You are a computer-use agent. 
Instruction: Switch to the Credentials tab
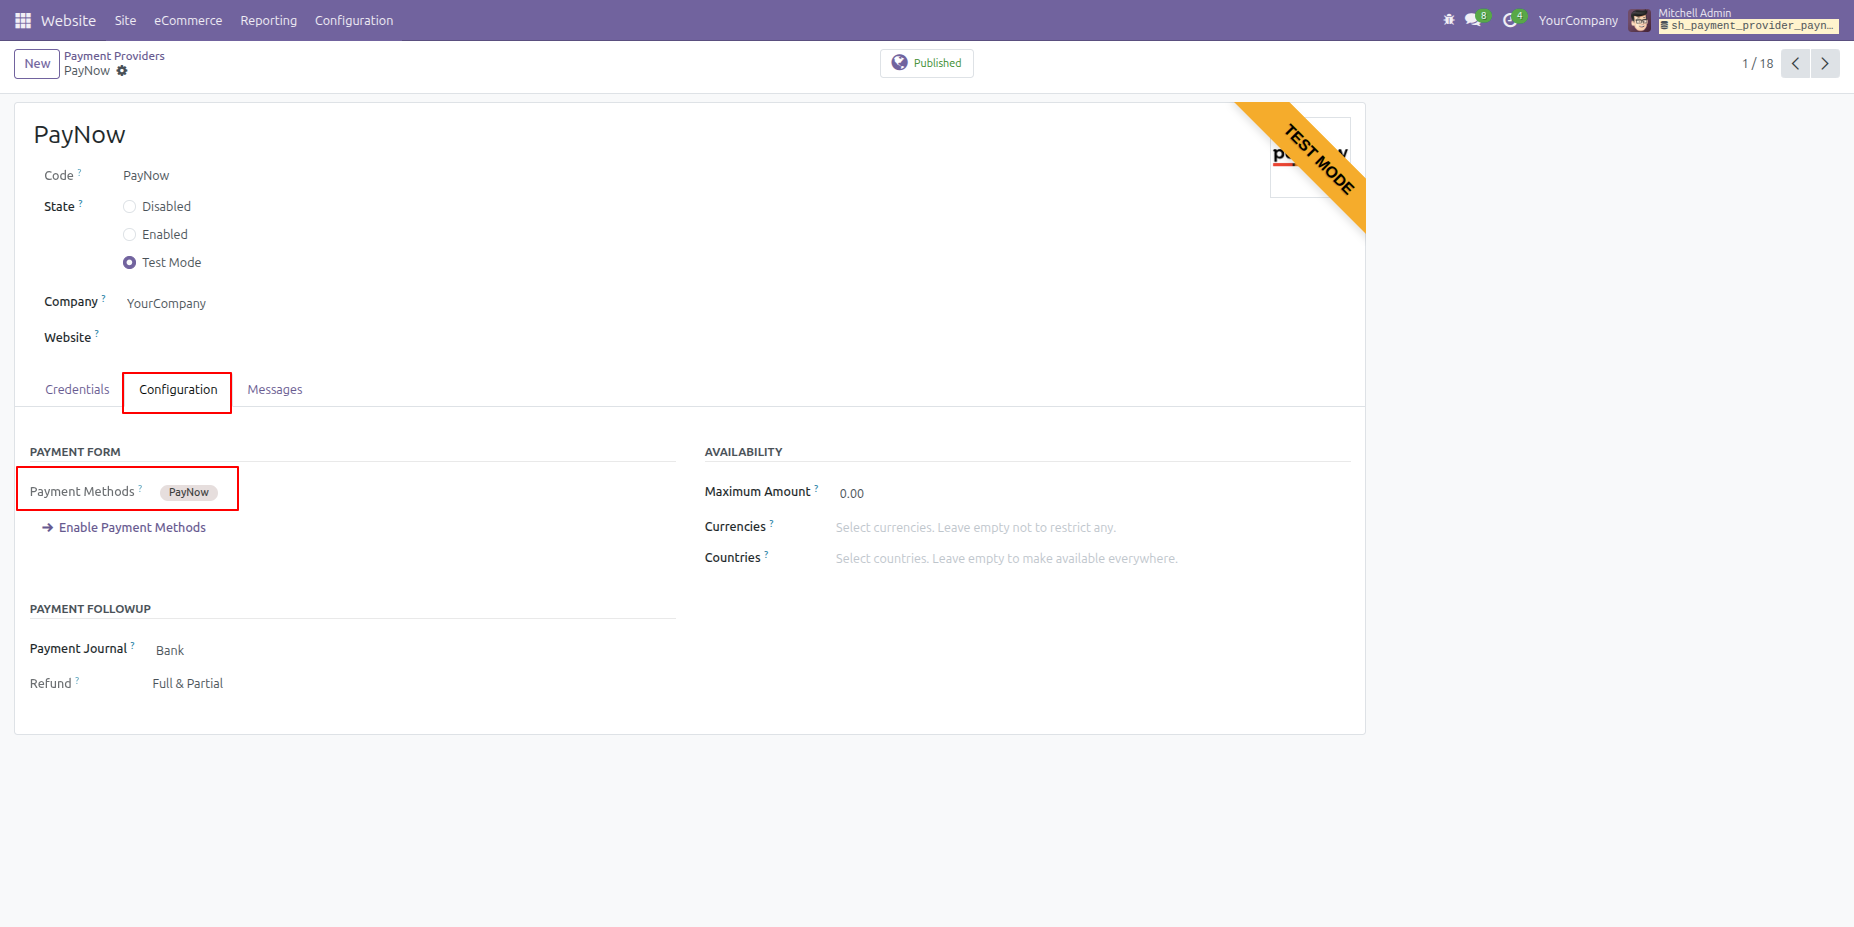point(77,390)
